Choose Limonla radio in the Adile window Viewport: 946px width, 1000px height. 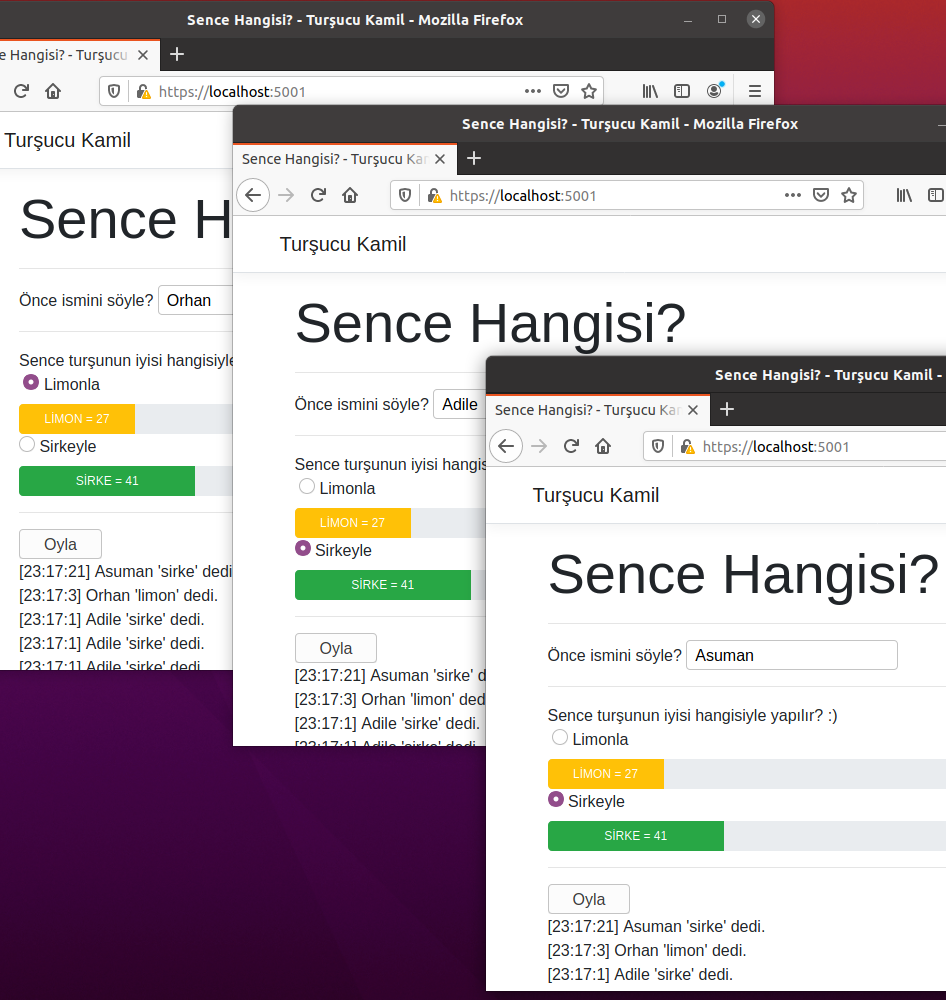(x=307, y=487)
